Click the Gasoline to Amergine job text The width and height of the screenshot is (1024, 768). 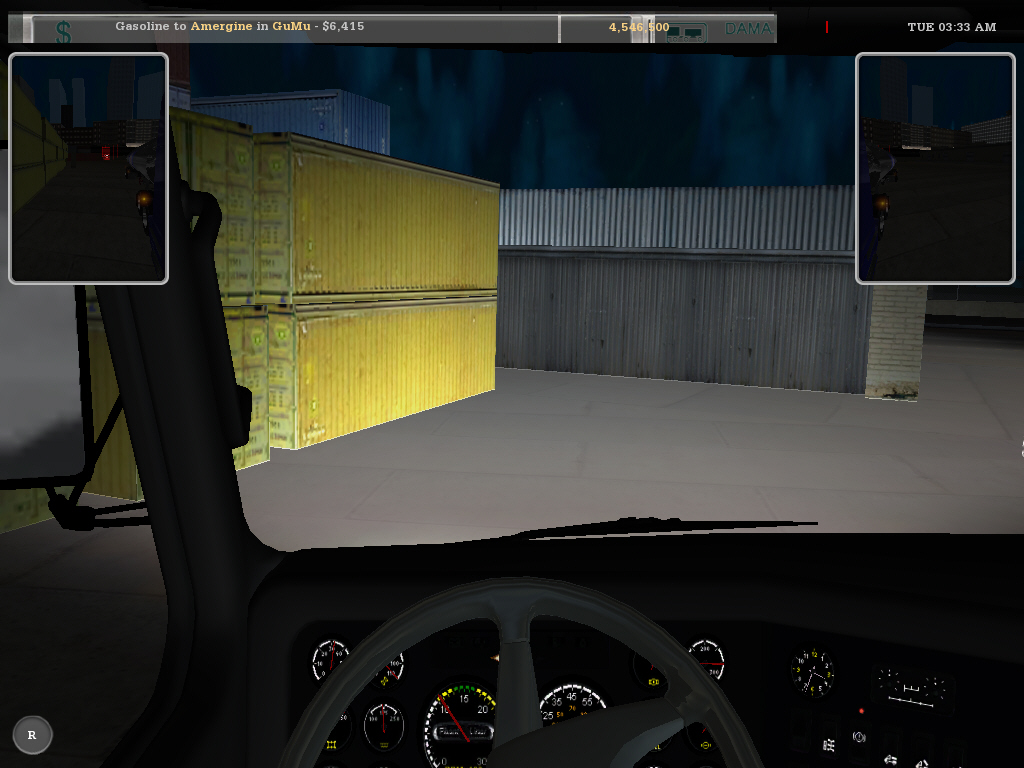point(240,26)
